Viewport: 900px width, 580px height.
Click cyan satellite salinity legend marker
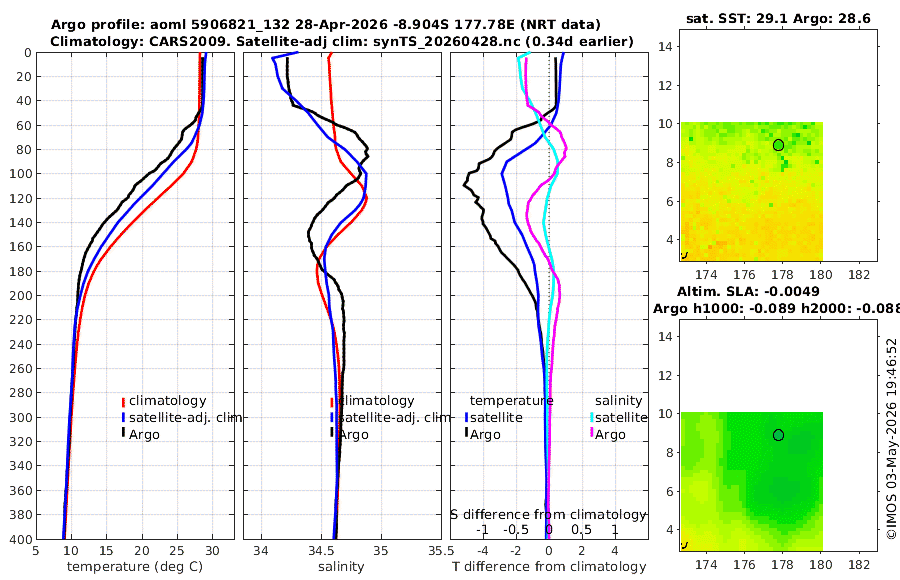coord(591,417)
